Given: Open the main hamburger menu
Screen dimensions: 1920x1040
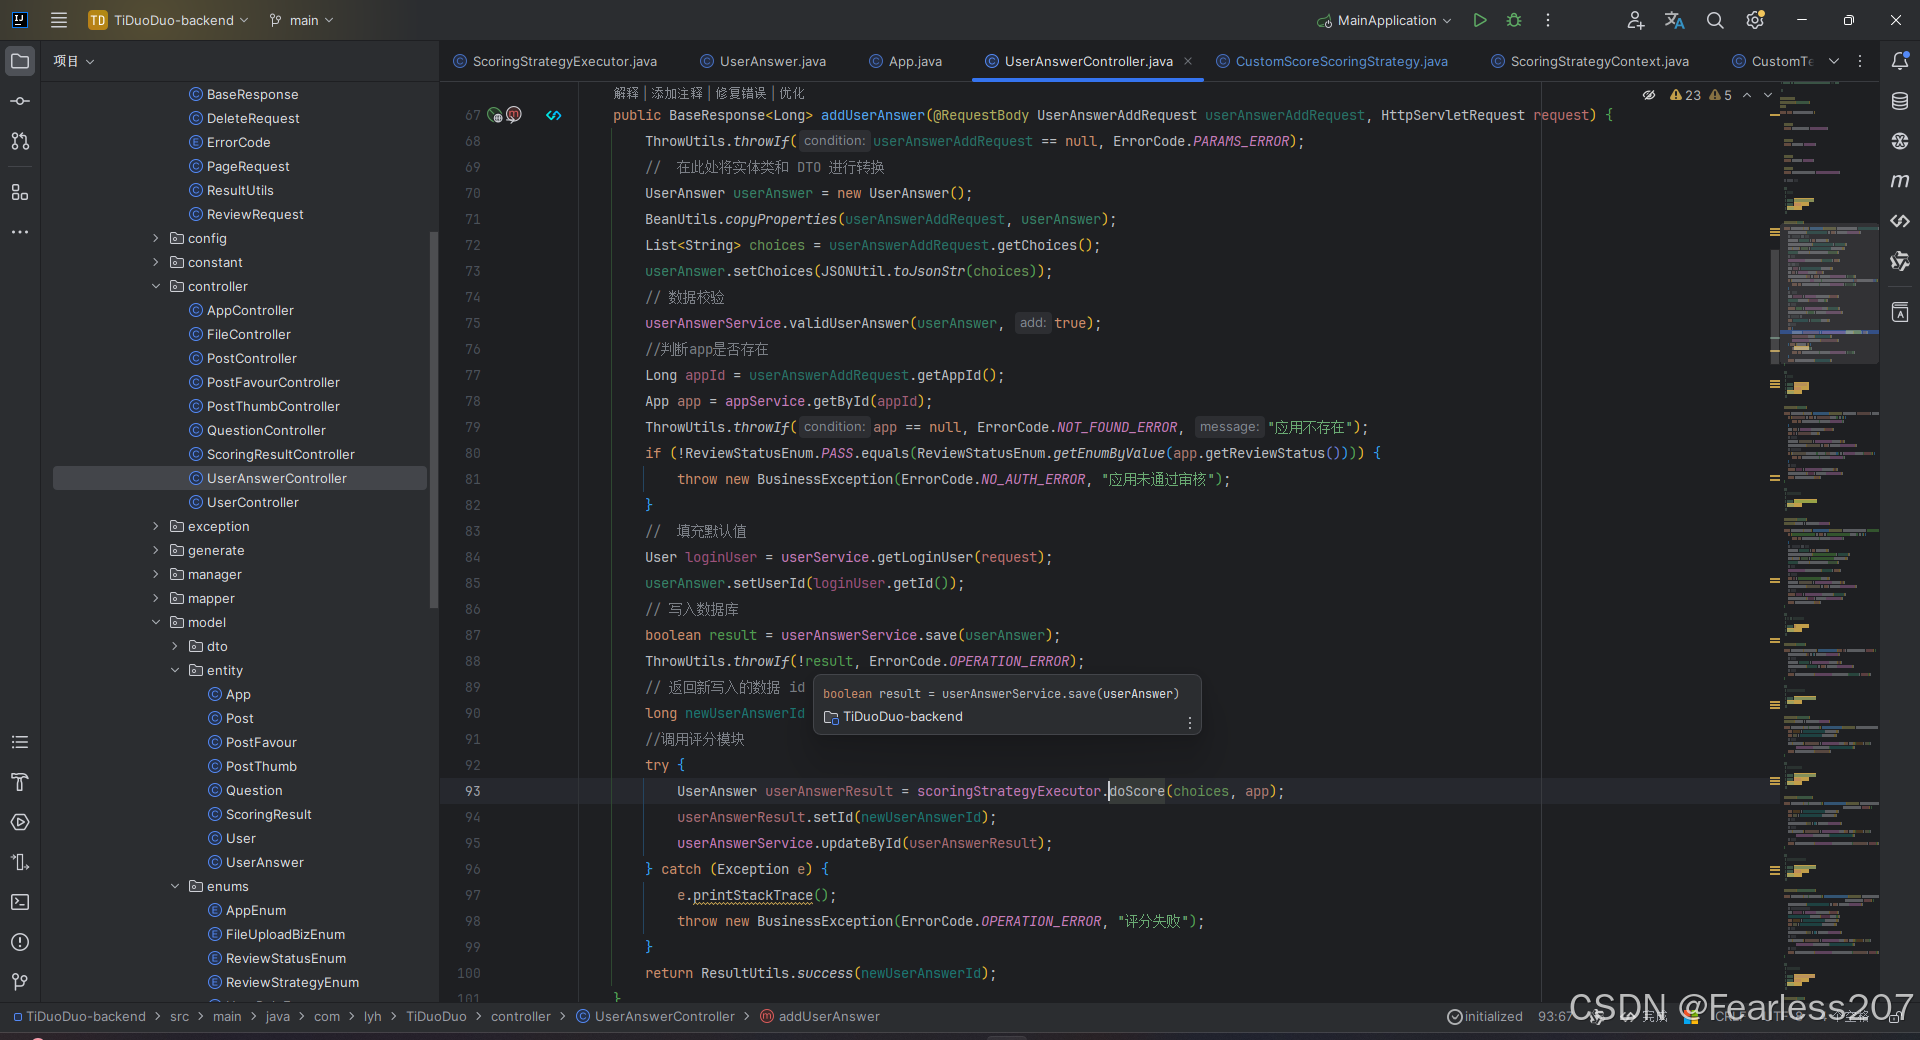Looking at the screenshot, I should point(59,20).
